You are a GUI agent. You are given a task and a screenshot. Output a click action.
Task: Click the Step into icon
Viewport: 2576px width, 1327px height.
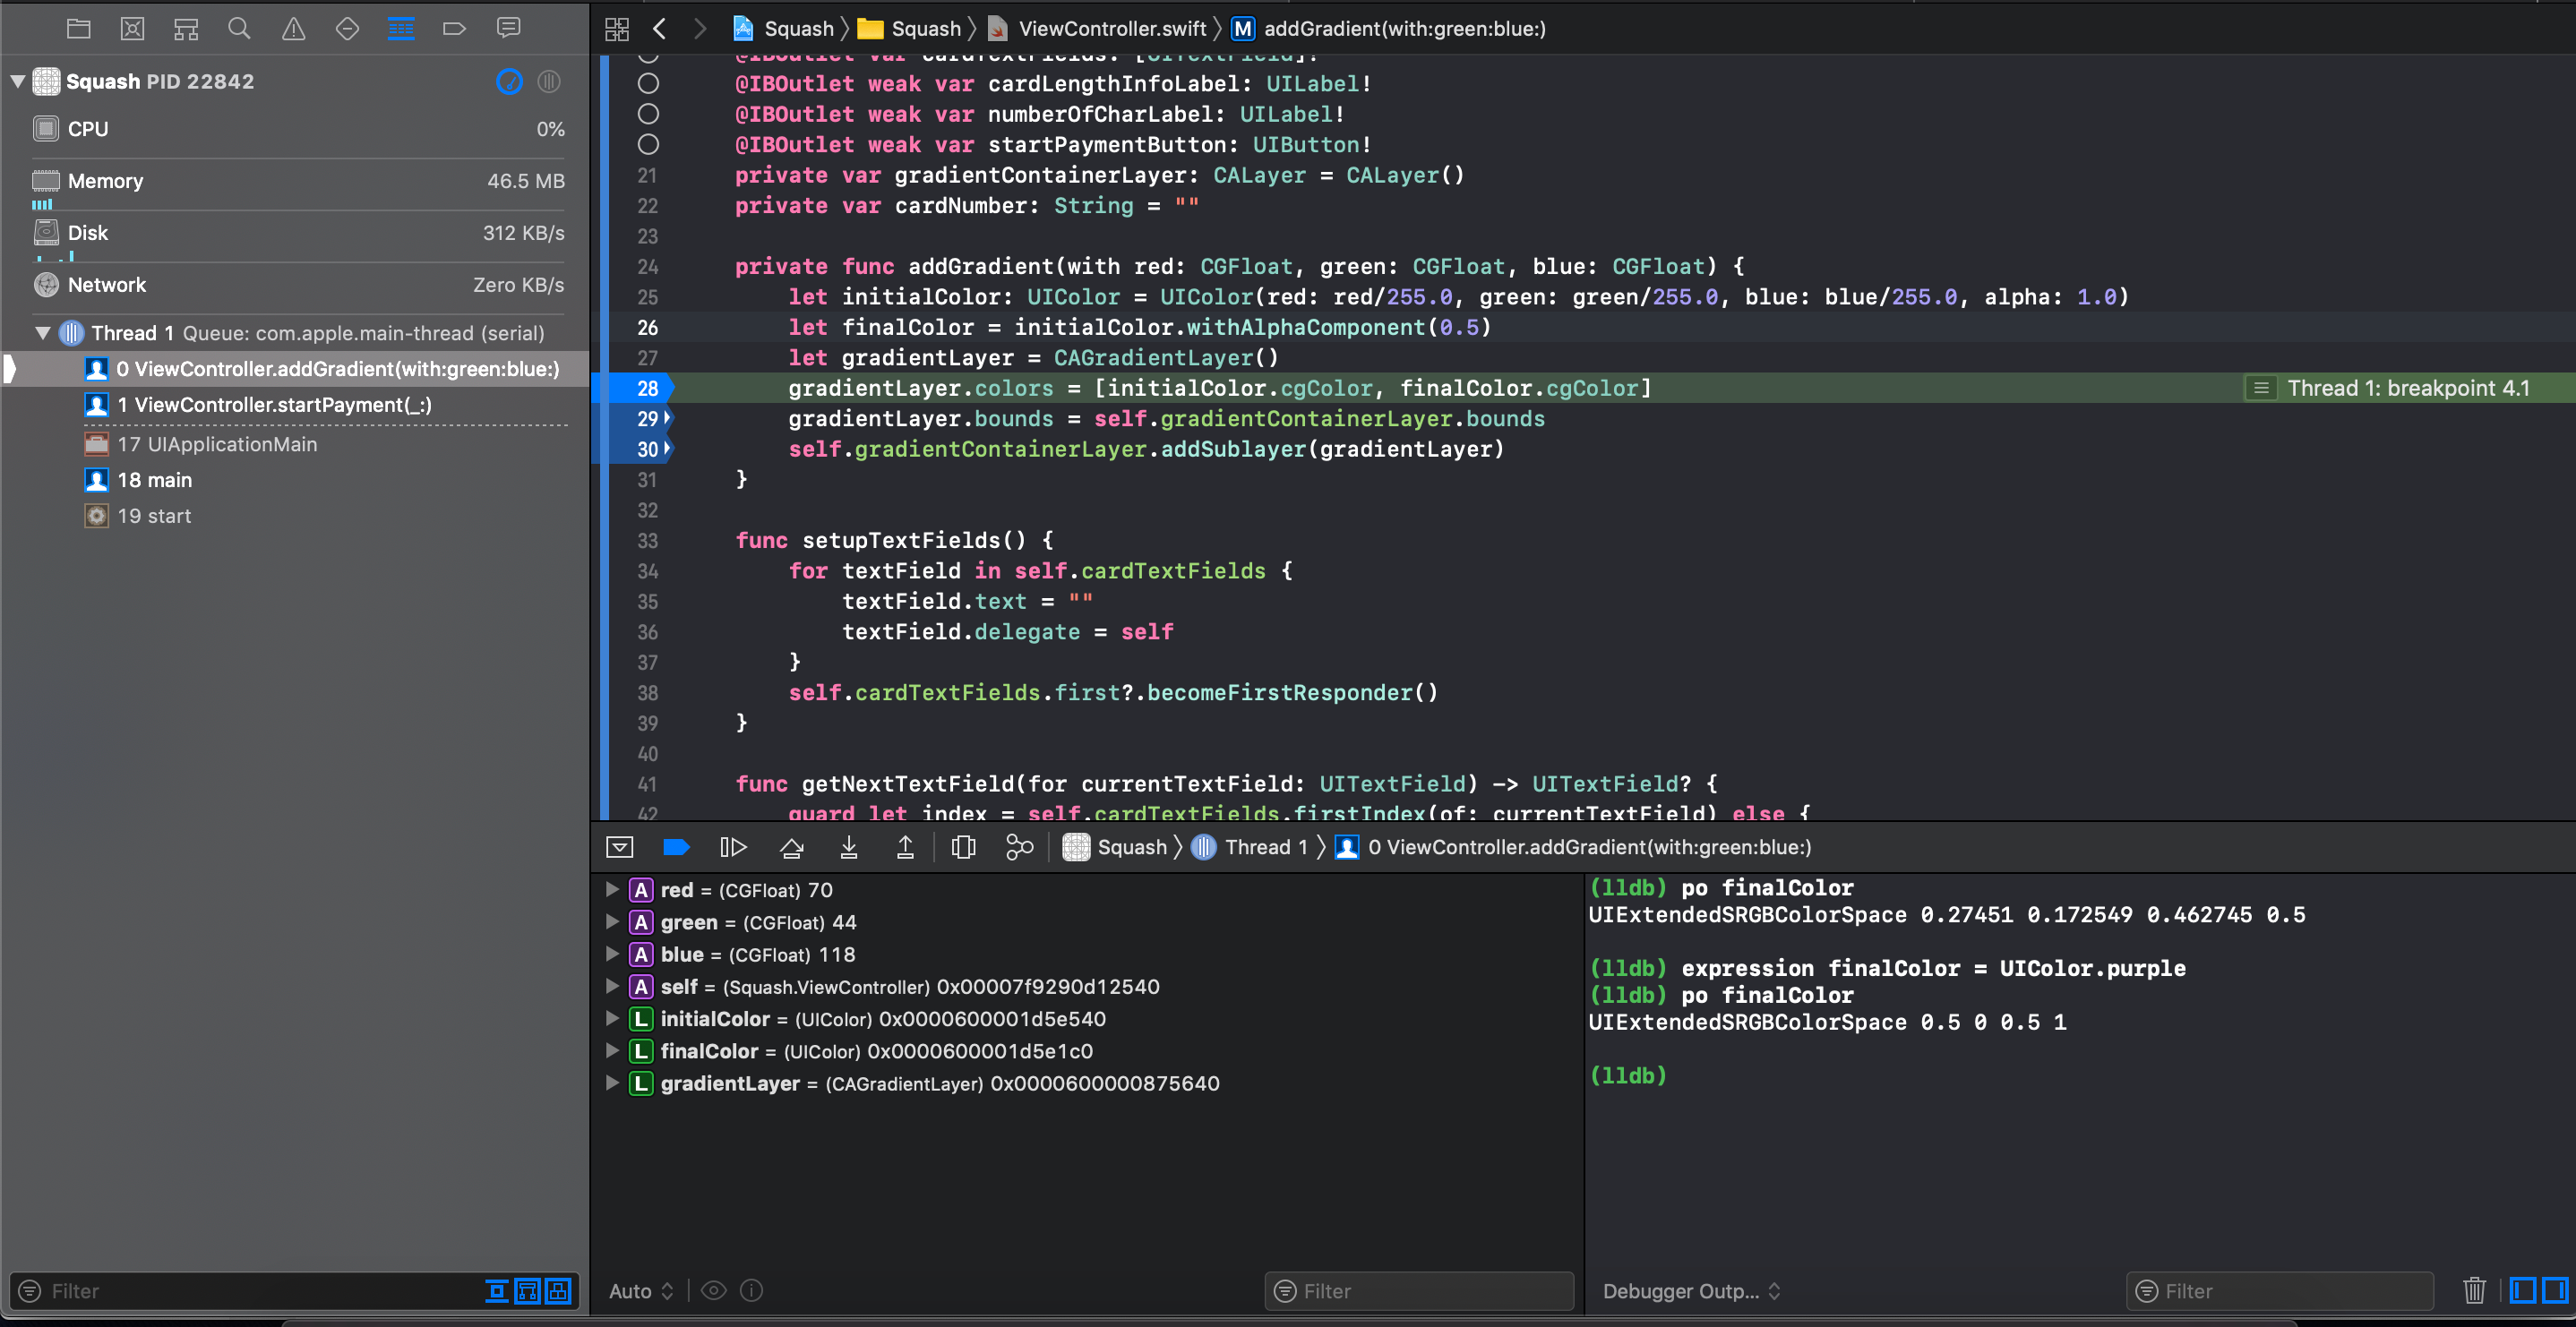click(x=848, y=847)
